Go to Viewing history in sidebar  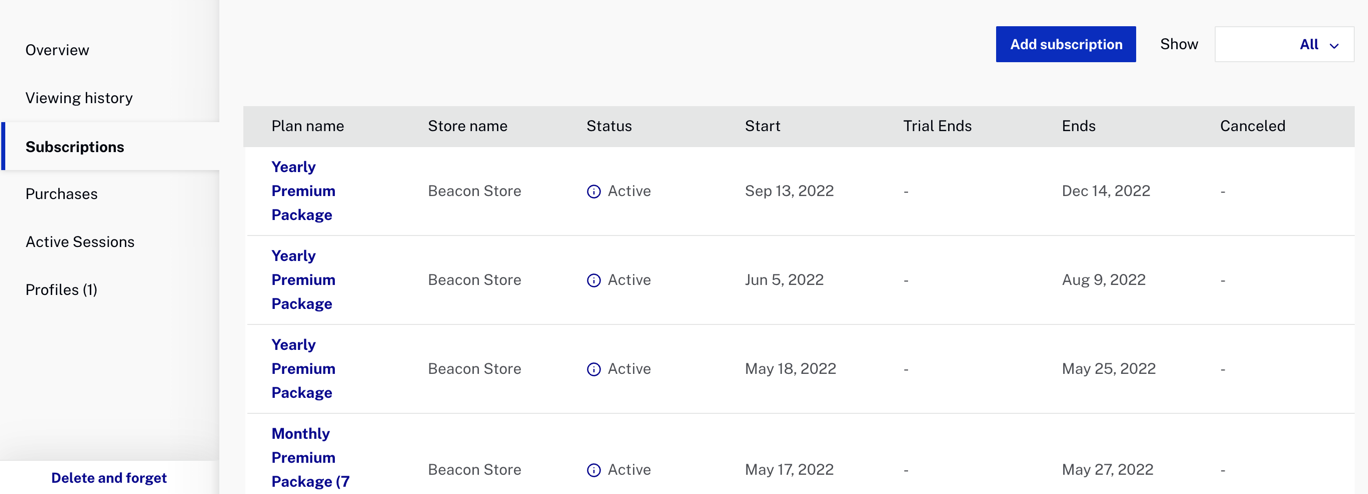79,98
